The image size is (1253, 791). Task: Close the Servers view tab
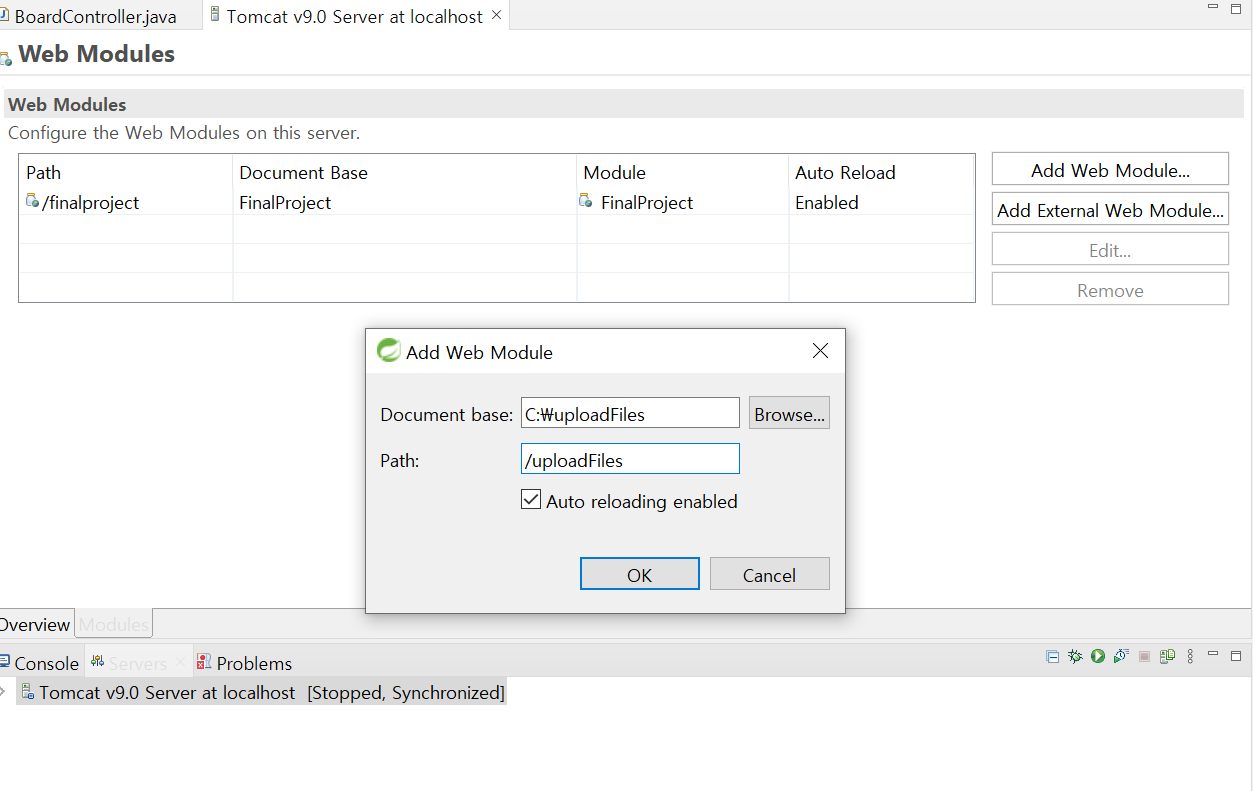tap(180, 662)
